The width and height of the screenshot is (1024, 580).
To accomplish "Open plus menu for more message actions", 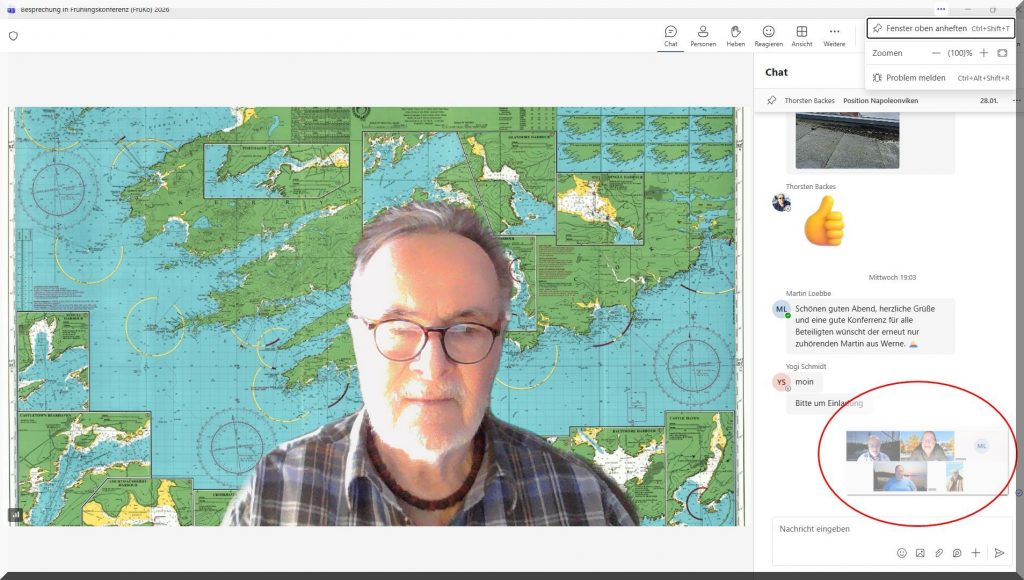I will click(976, 553).
